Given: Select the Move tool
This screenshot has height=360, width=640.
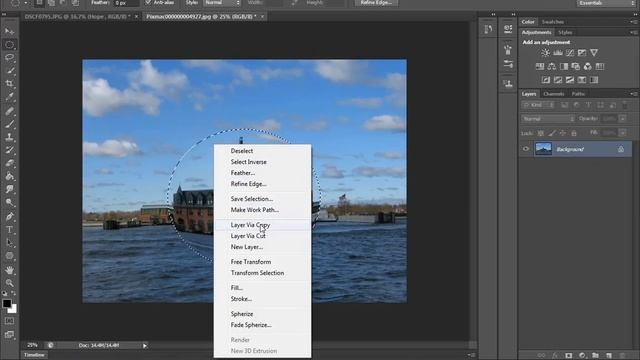Looking at the screenshot, I should click(9, 31).
